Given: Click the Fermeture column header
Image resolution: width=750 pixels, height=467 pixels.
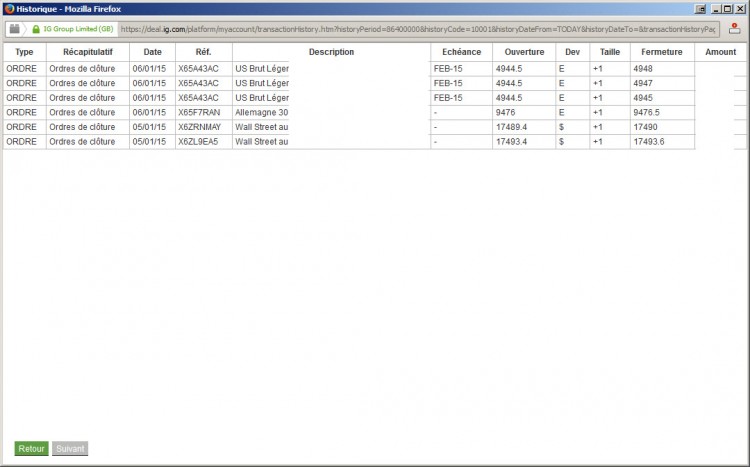Looking at the screenshot, I should (662, 52).
